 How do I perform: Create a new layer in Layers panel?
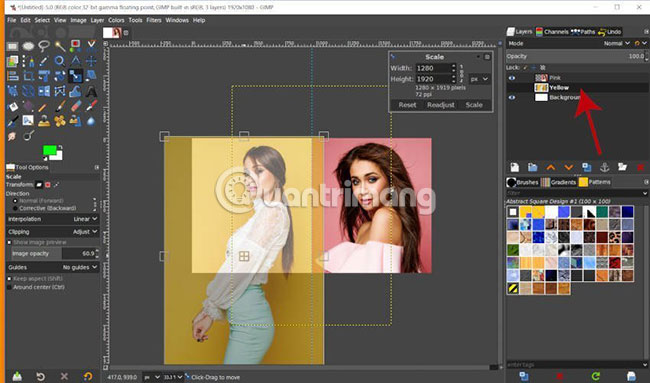pyautogui.click(x=514, y=167)
